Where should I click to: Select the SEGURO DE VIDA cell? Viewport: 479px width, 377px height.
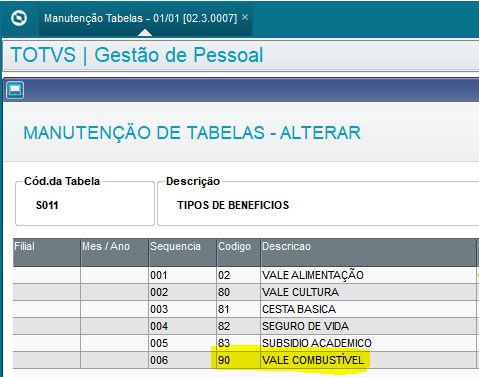tap(368, 326)
